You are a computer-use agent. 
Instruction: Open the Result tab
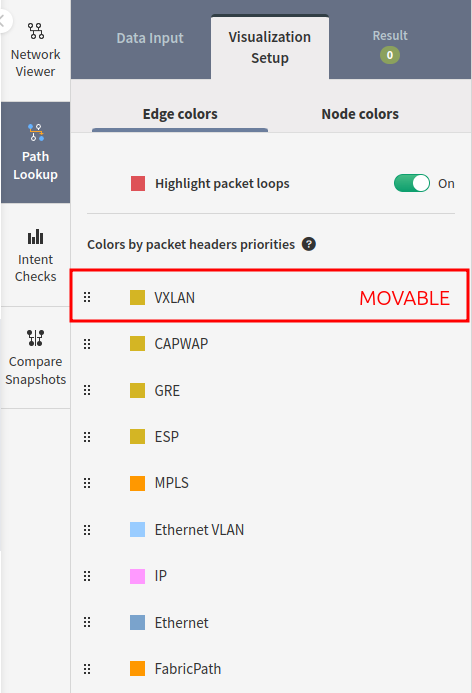tap(390, 46)
